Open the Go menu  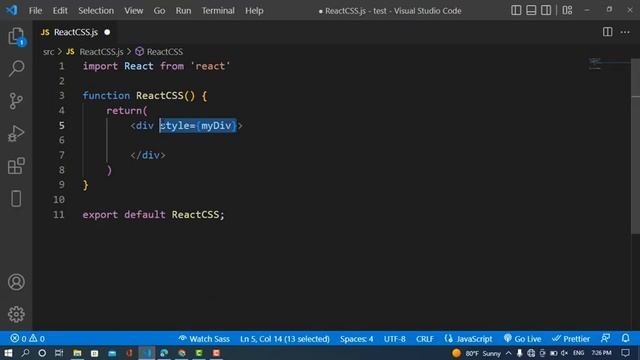[159, 11]
